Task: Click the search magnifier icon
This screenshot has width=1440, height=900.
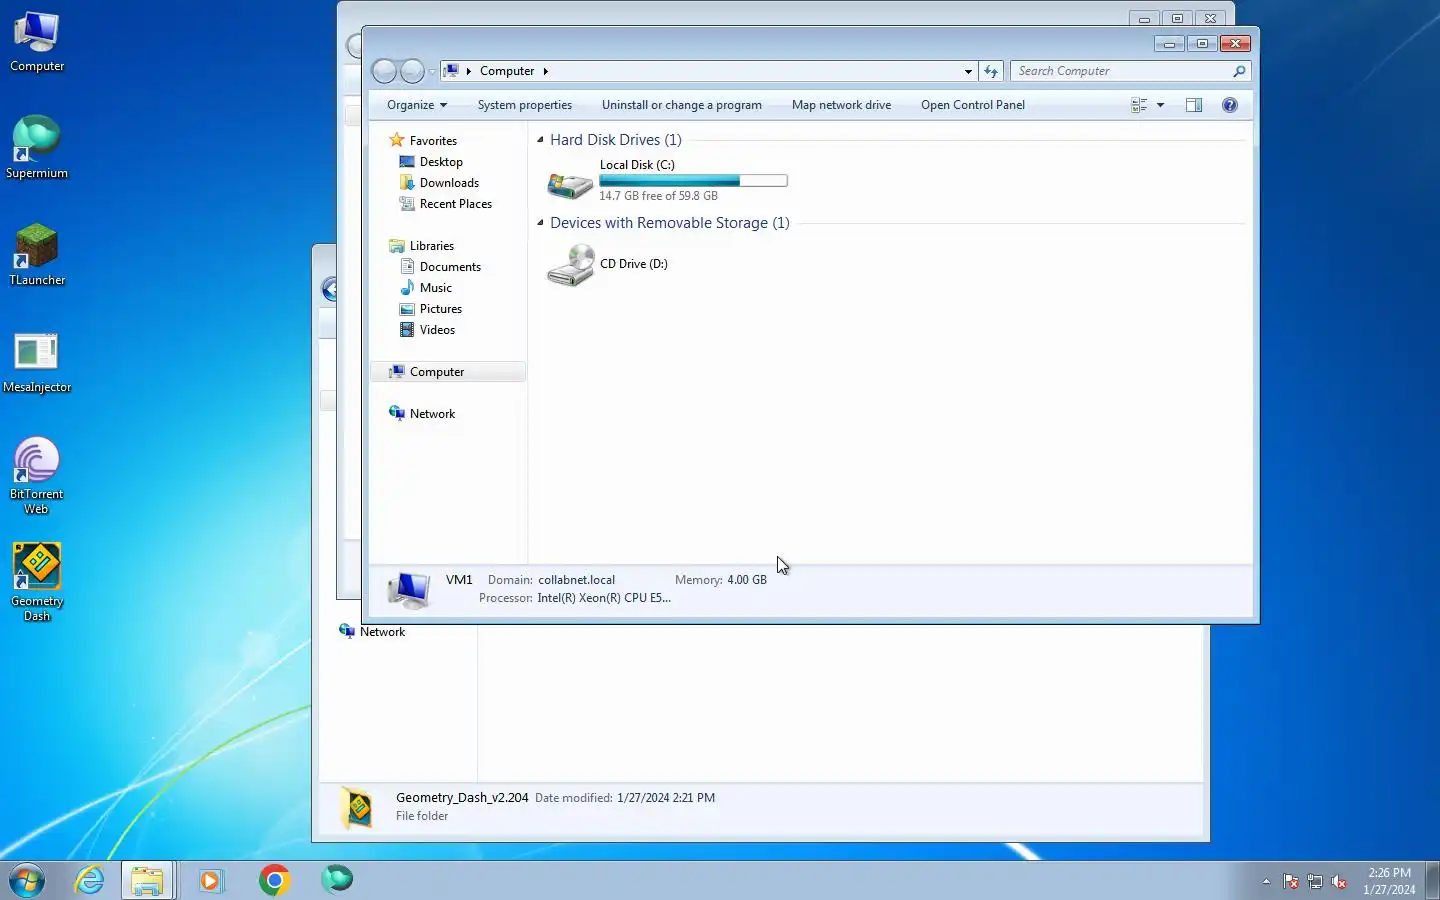Action: pyautogui.click(x=1239, y=71)
